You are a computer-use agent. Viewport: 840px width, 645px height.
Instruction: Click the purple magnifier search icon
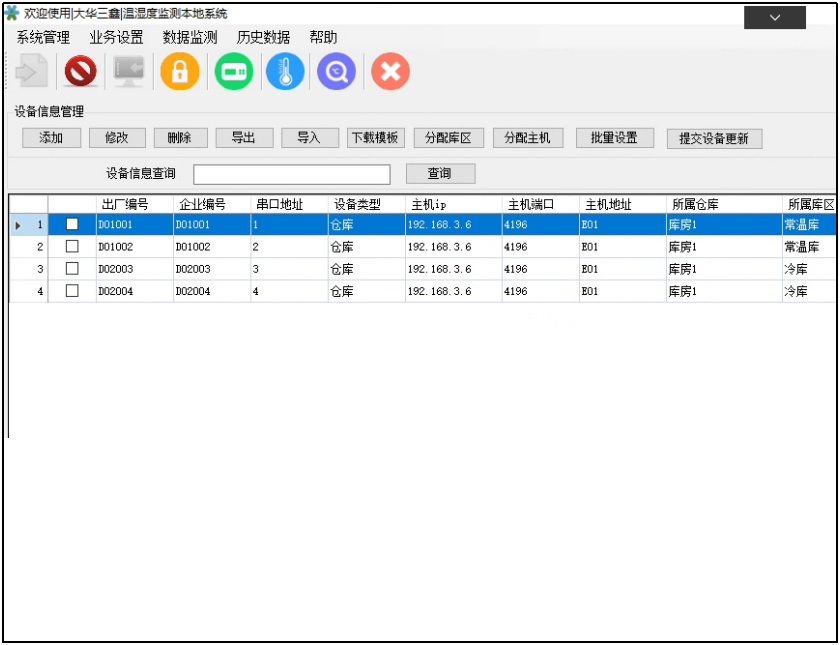coord(337,72)
